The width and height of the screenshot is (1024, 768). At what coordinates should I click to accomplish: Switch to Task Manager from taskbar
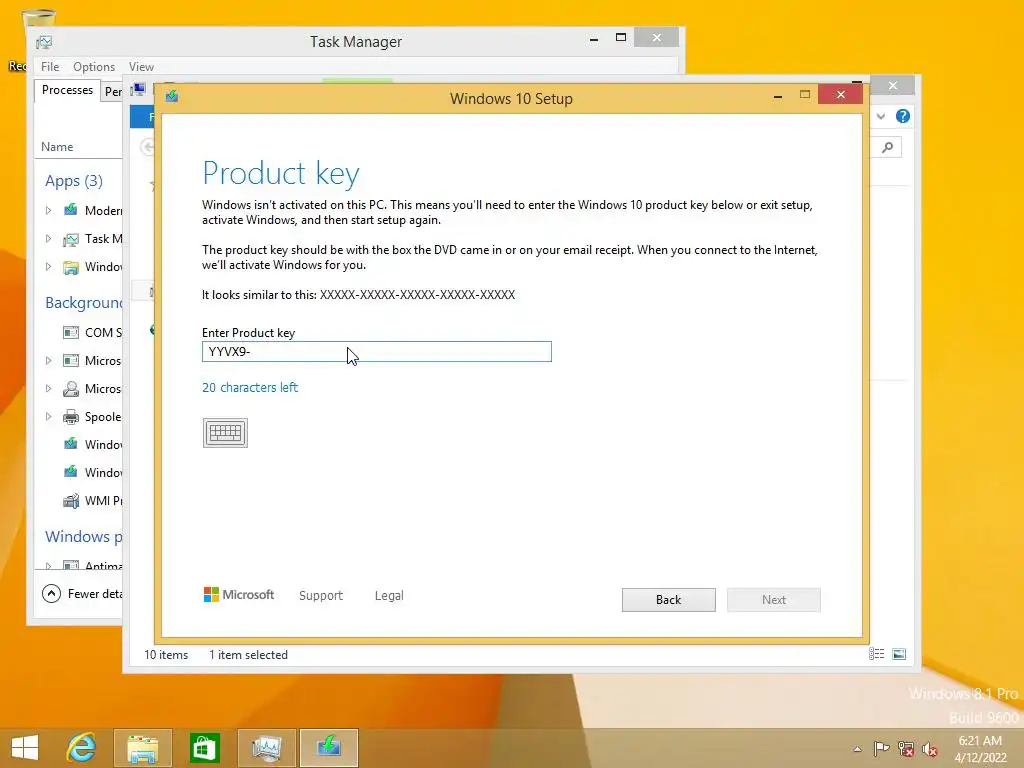[266, 748]
